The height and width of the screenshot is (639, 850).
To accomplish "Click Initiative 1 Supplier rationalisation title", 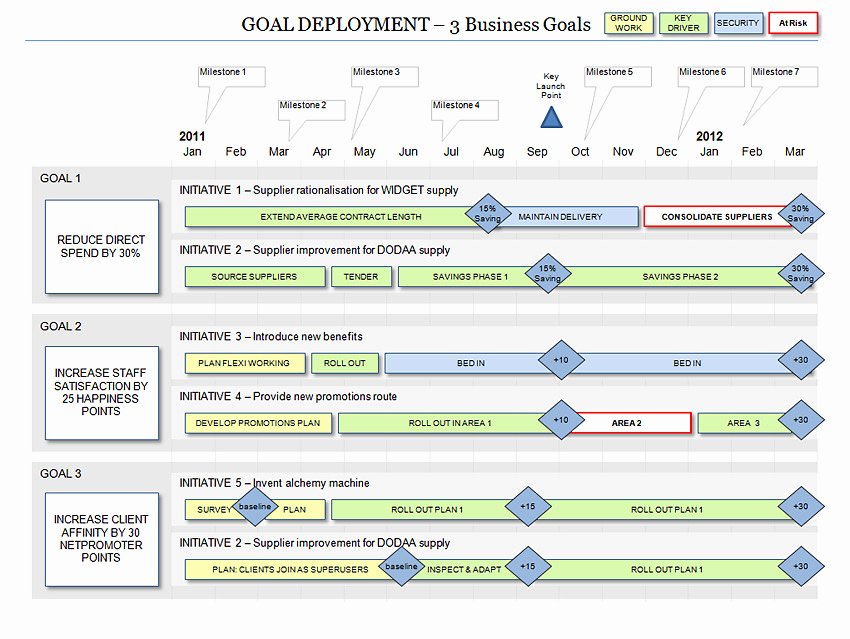I will click(319, 190).
